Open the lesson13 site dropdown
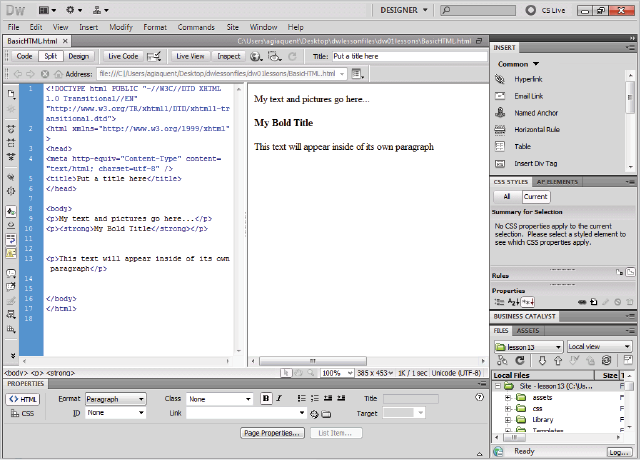 529,347
